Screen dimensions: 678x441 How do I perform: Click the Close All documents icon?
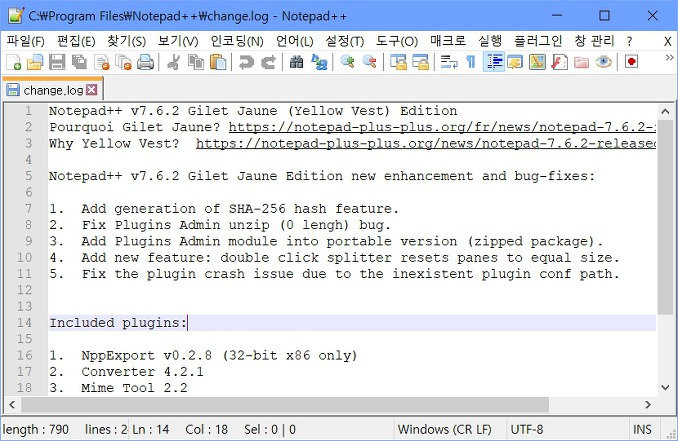click(x=124, y=62)
